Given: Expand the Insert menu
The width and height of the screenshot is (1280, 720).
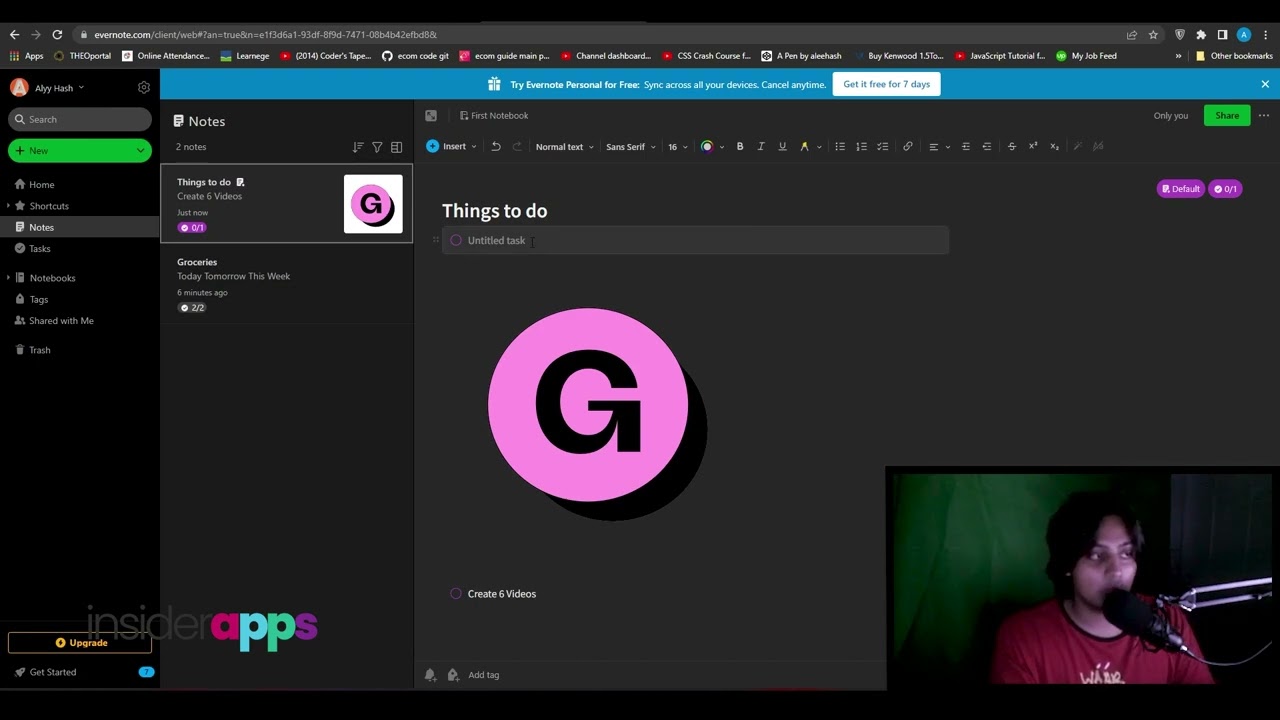Looking at the screenshot, I should [453, 147].
